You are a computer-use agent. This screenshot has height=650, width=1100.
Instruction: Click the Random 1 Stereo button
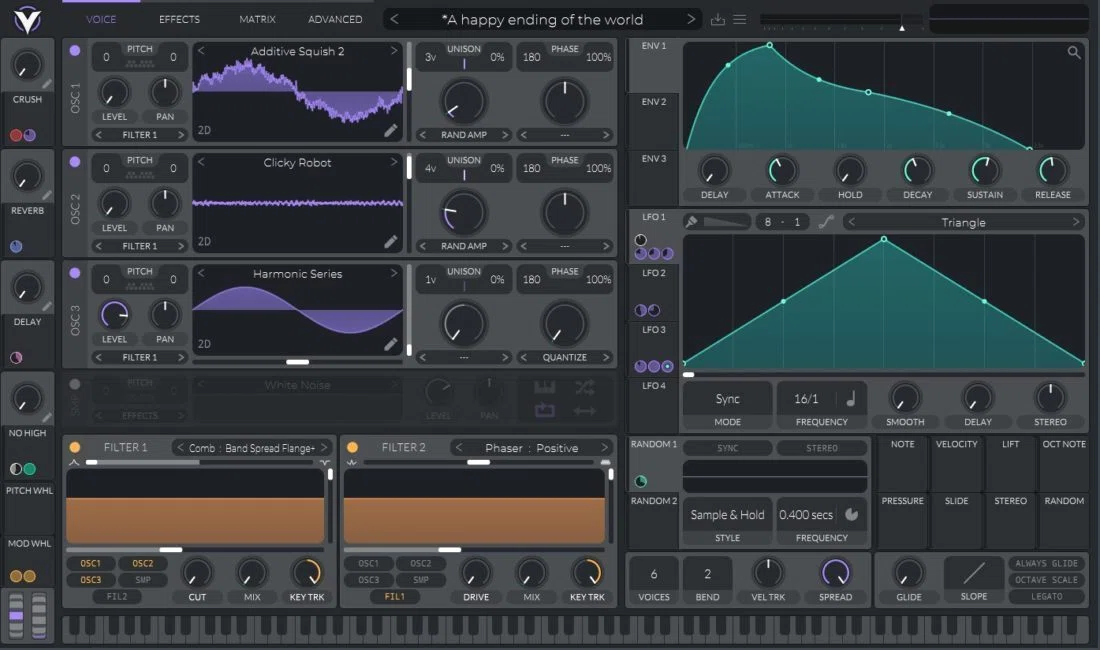(821, 448)
